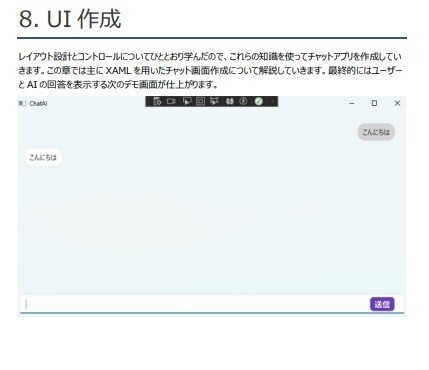Select the gray こんにちは user bubble

(x=376, y=132)
